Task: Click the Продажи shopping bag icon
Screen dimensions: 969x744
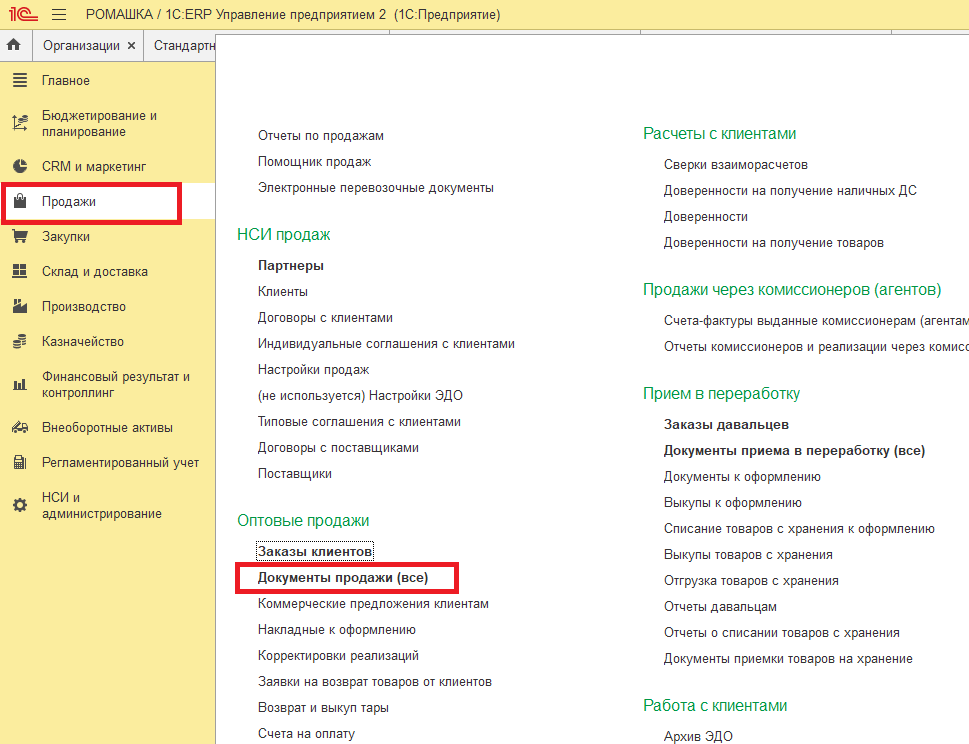Action: [x=20, y=201]
